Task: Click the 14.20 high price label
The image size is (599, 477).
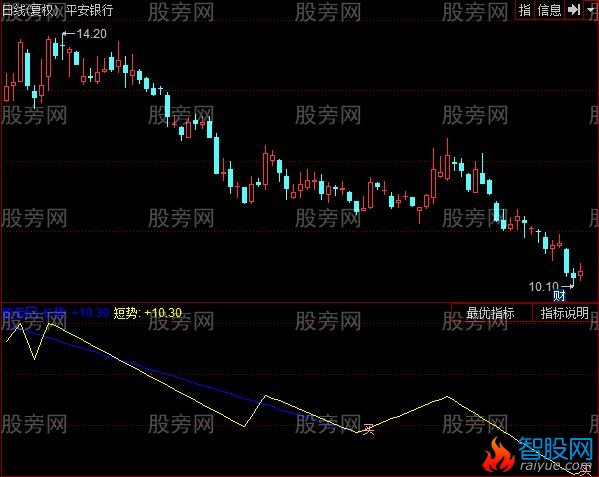Action: (x=91, y=34)
